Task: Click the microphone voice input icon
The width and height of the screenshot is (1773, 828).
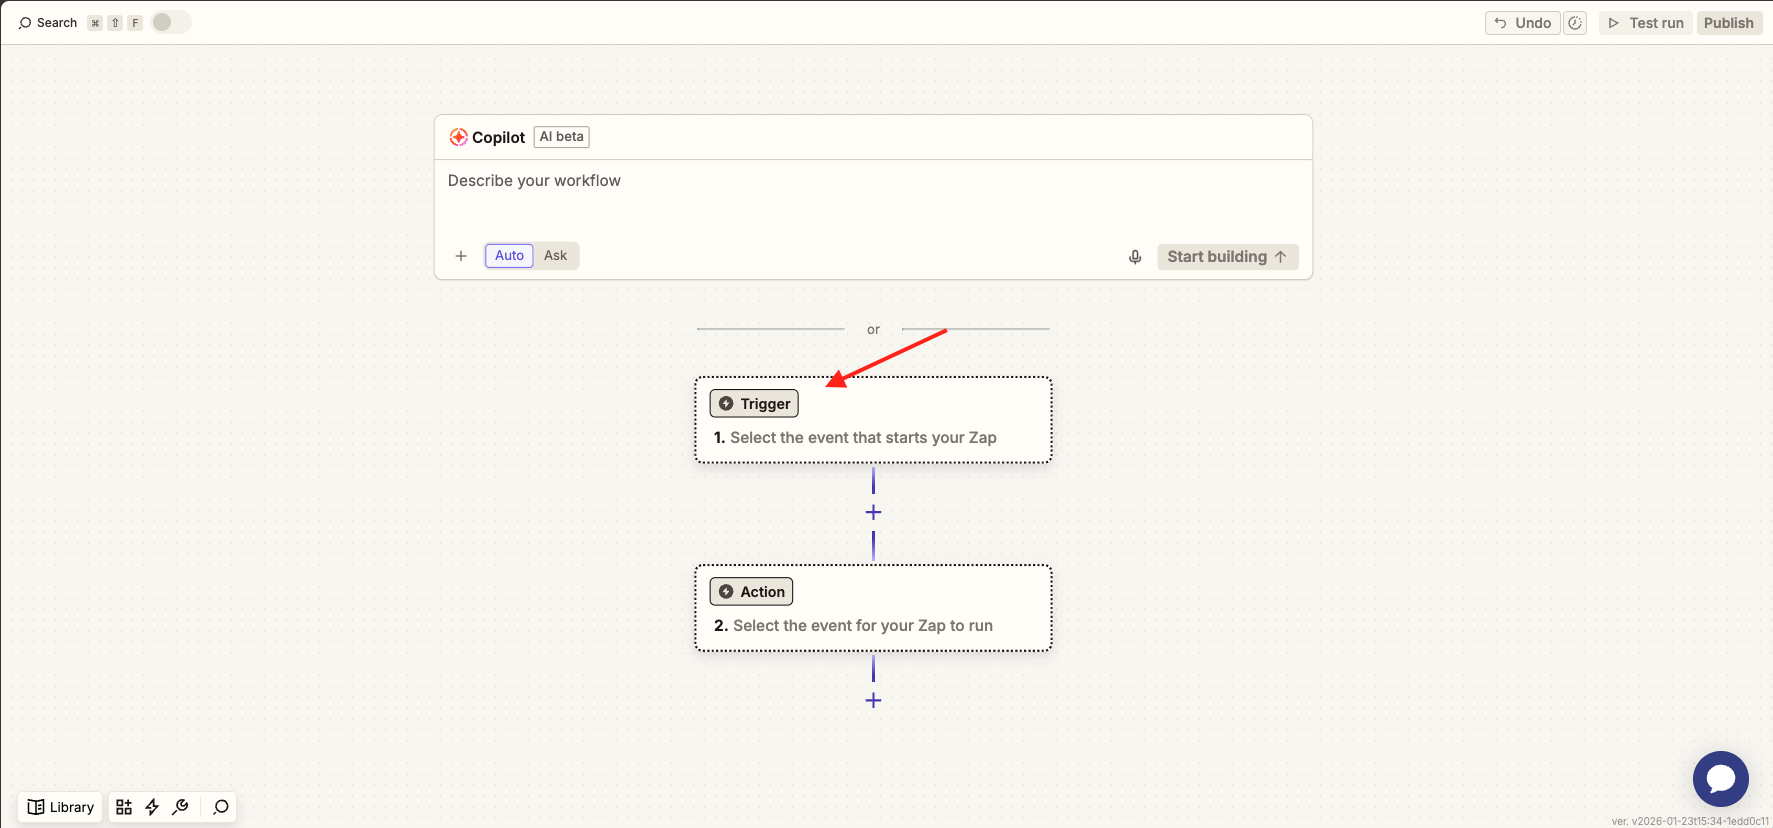Action: point(1135,257)
